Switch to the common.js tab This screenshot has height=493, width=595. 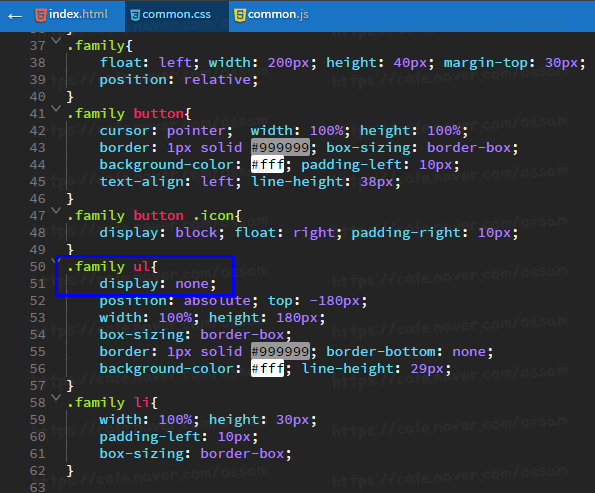(x=272, y=14)
